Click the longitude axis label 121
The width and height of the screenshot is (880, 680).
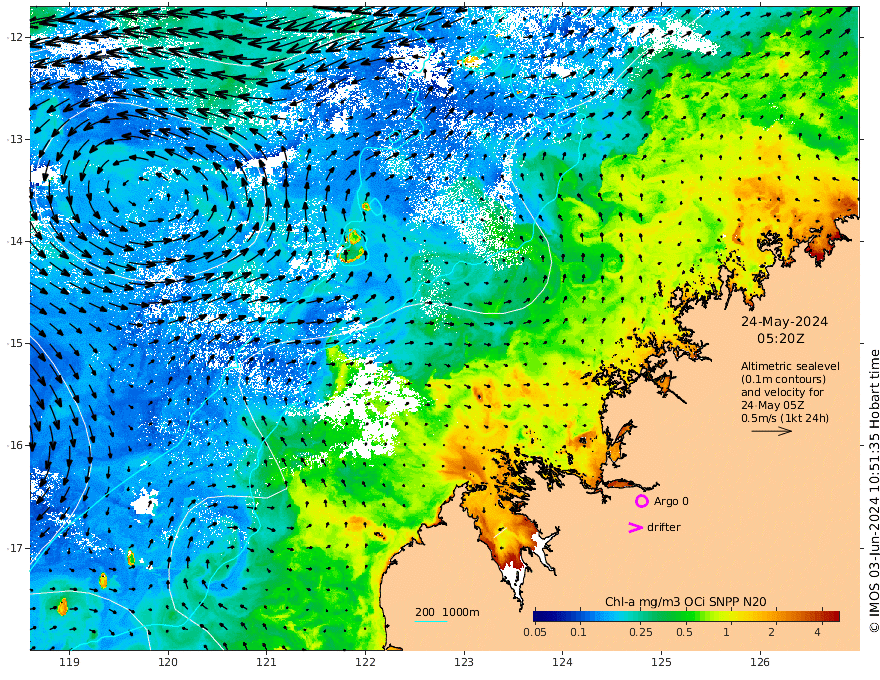(267, 663)
